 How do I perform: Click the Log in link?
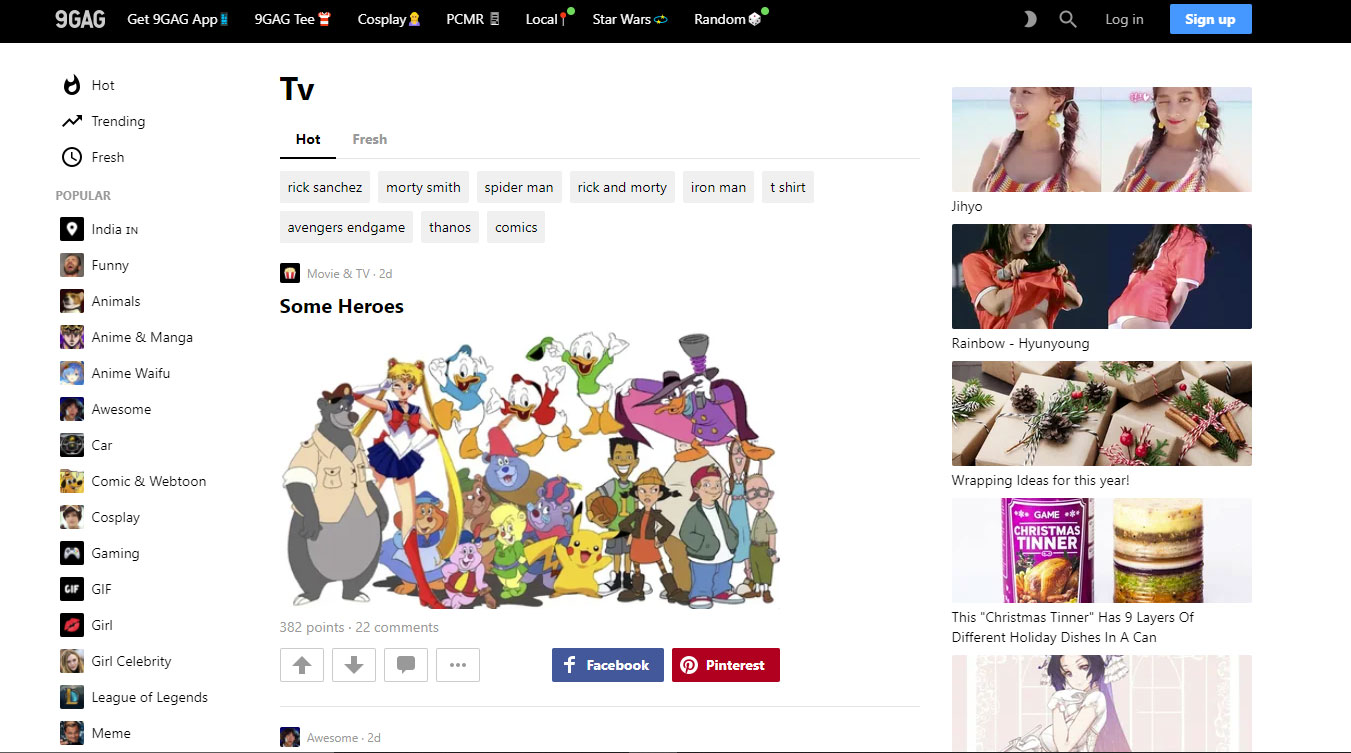pos(1124,19)
